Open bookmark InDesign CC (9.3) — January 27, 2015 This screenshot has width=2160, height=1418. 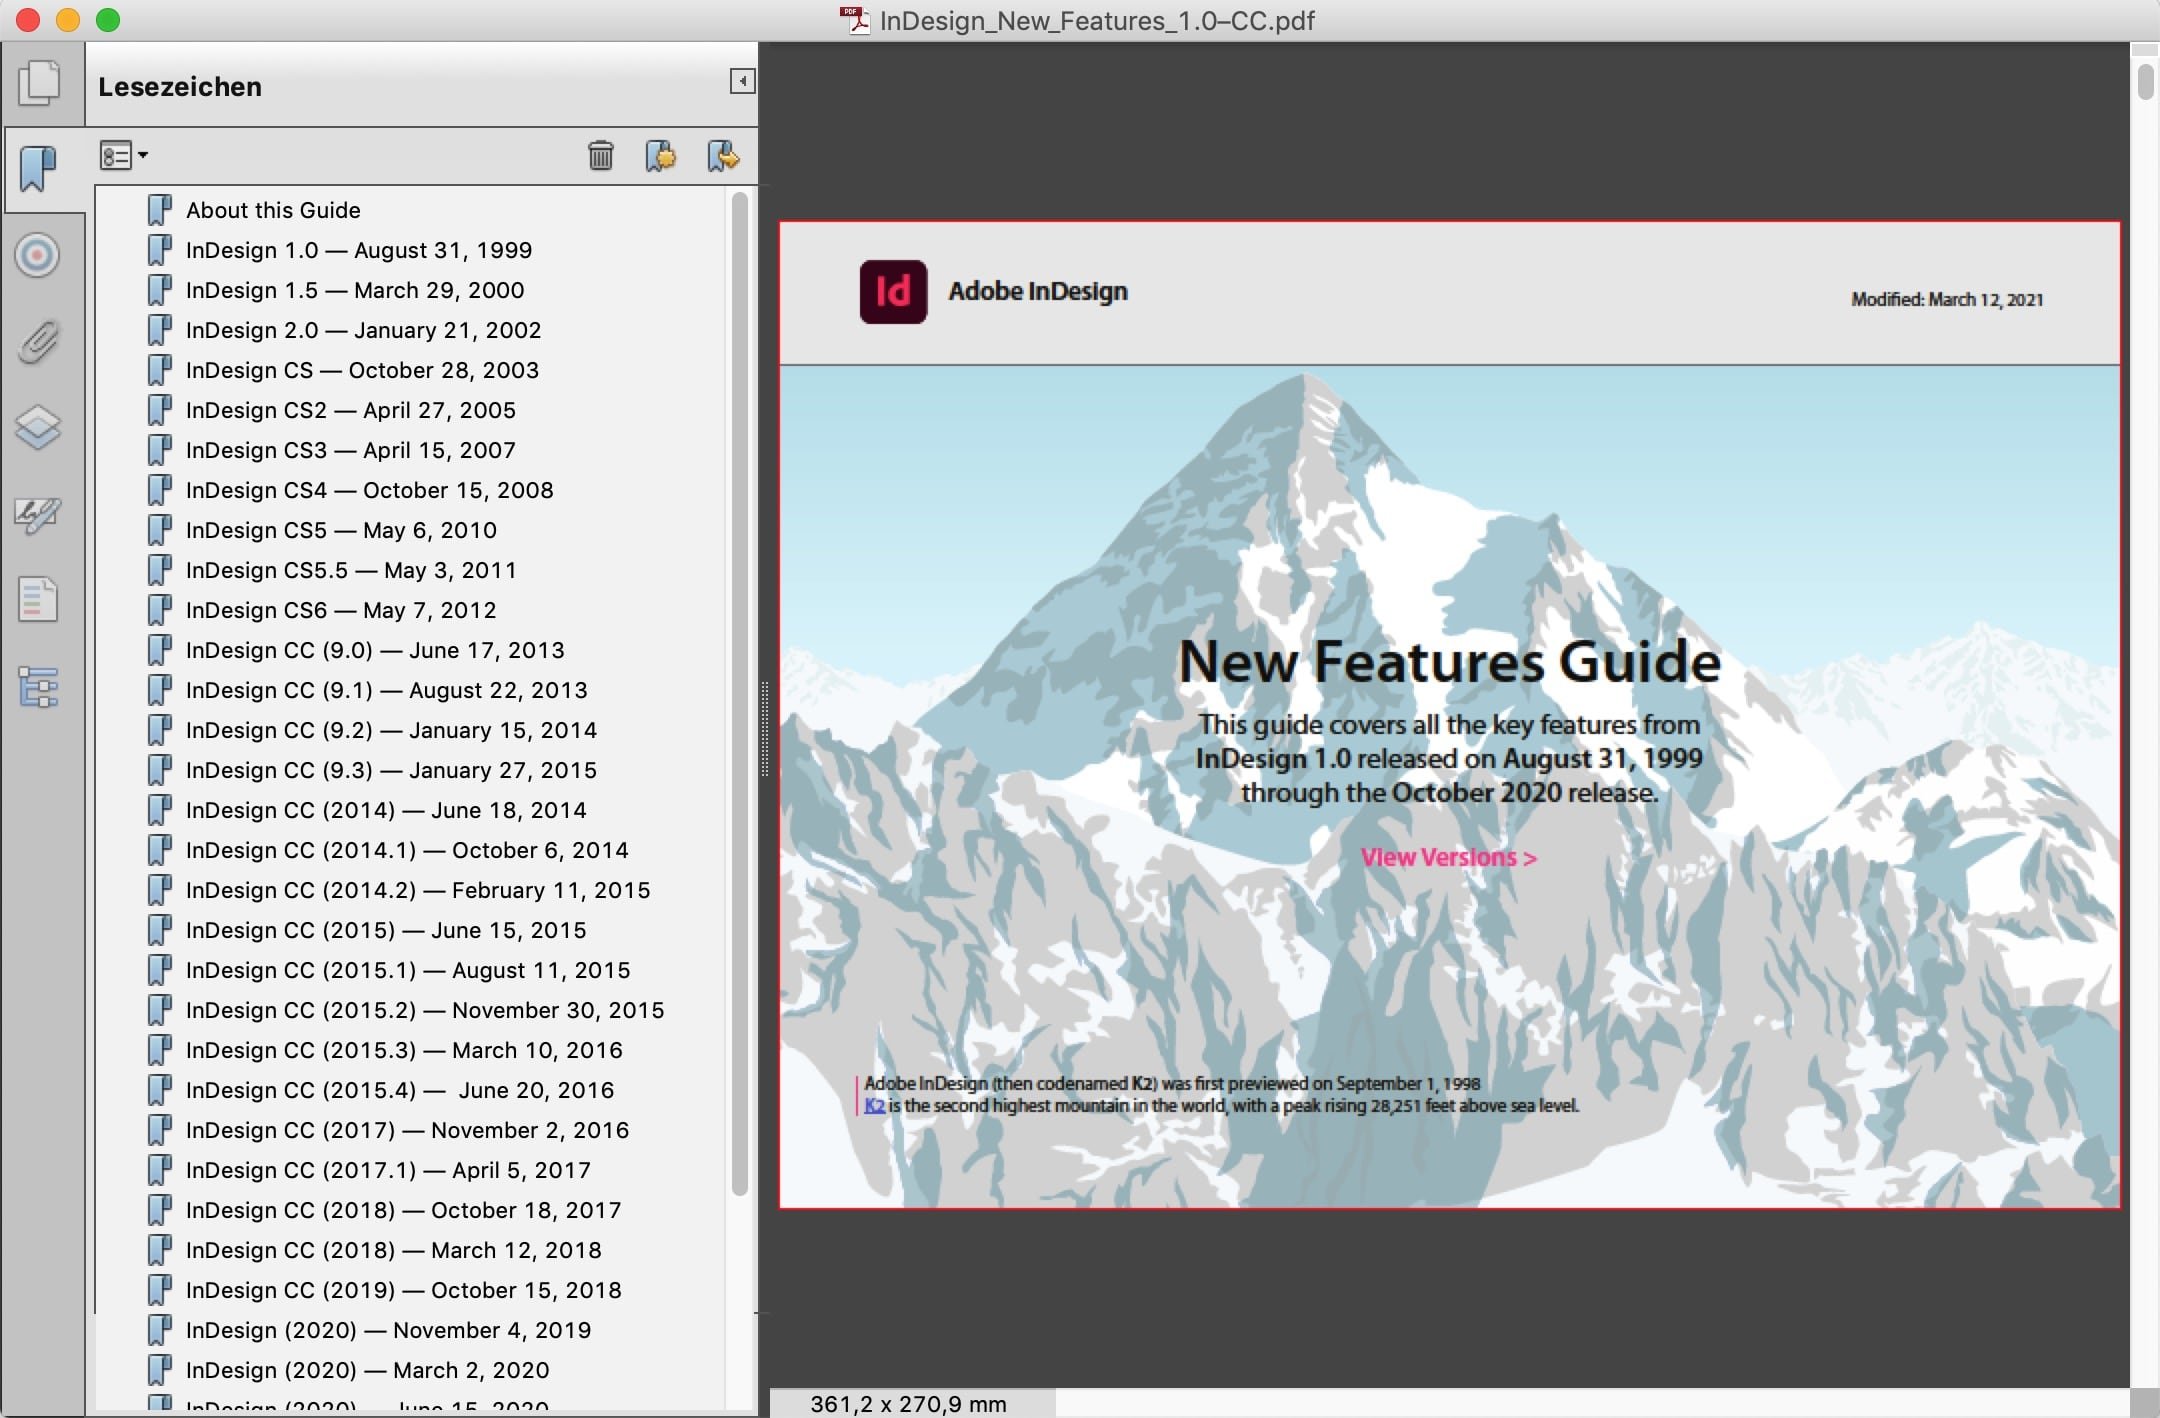pyautogui.click(x=391, y=770)
